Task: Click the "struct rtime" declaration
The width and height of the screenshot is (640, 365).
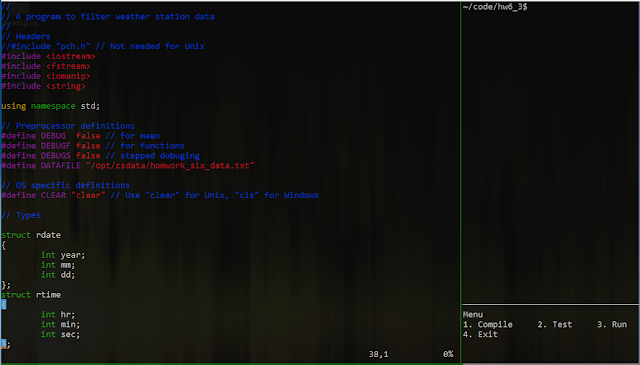Action: click(31, 295)
